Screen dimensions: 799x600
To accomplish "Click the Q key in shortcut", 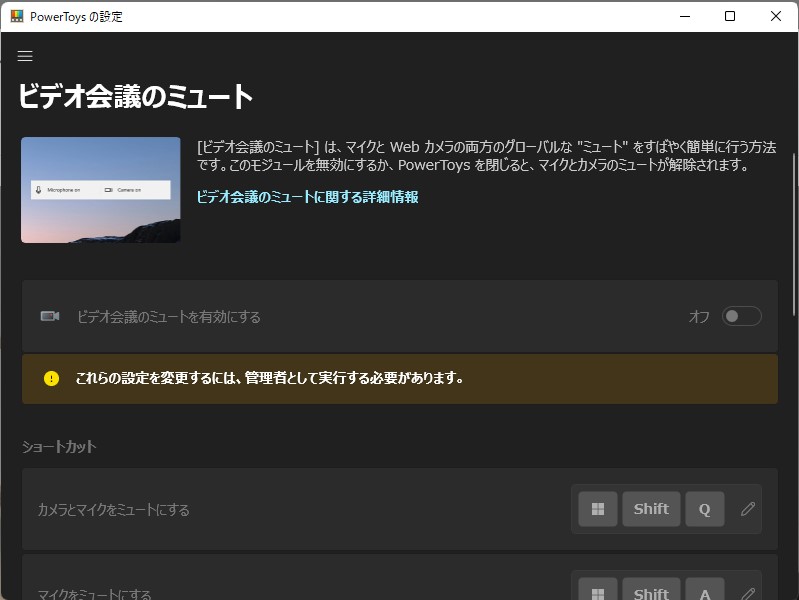I will (705, 509).
